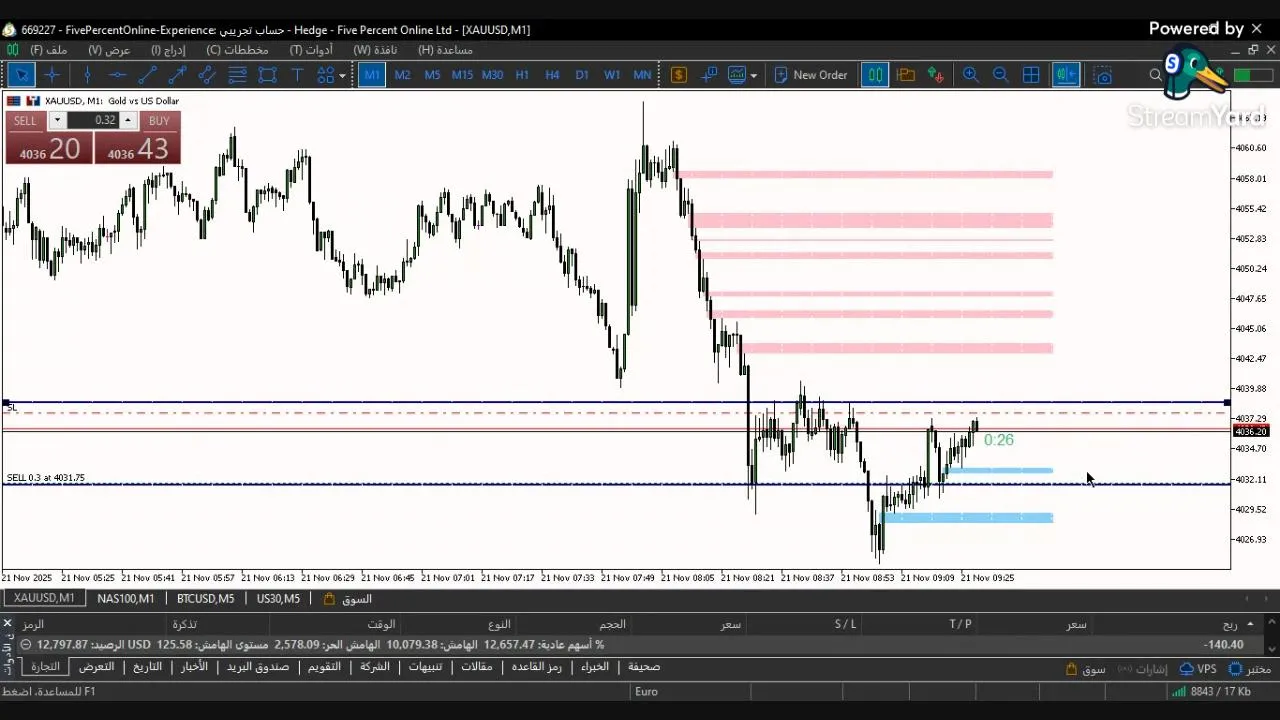Viewport: 1280px width, 720px height.
Task: Switch chart to H4 timeframe
Action: (x=552, y=75)
